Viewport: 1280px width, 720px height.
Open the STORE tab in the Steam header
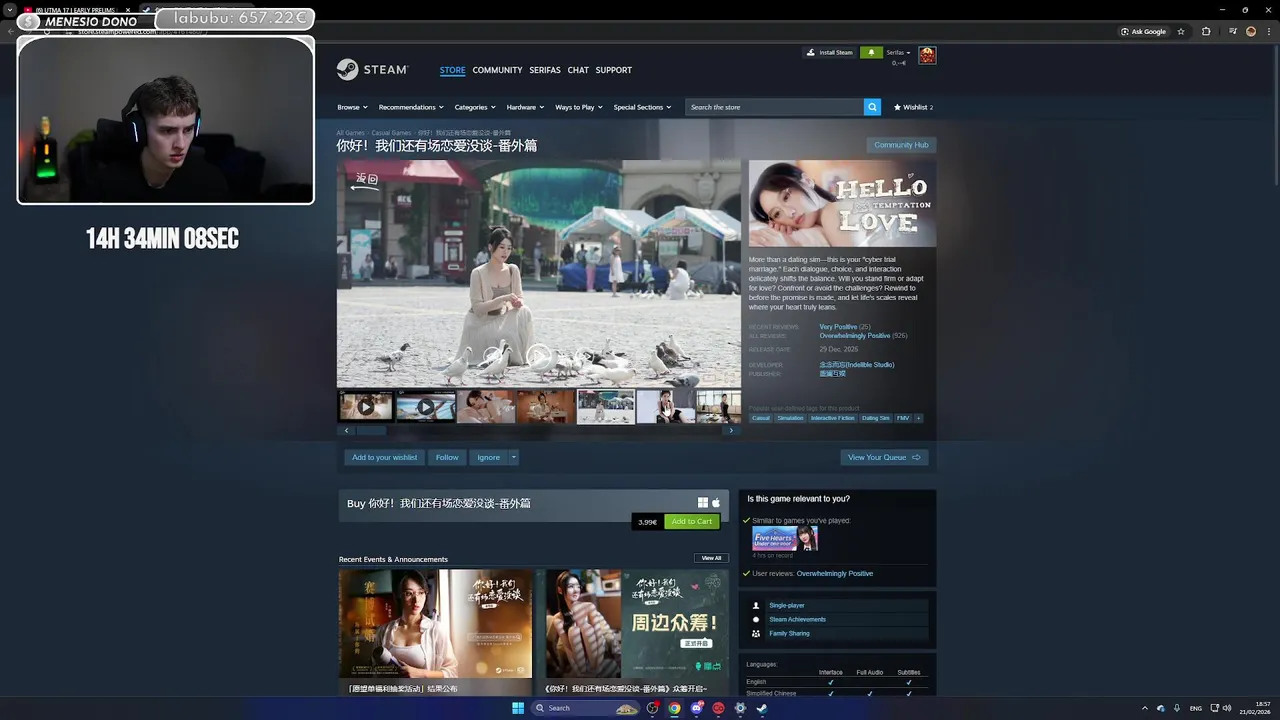(x=452, y=70)
